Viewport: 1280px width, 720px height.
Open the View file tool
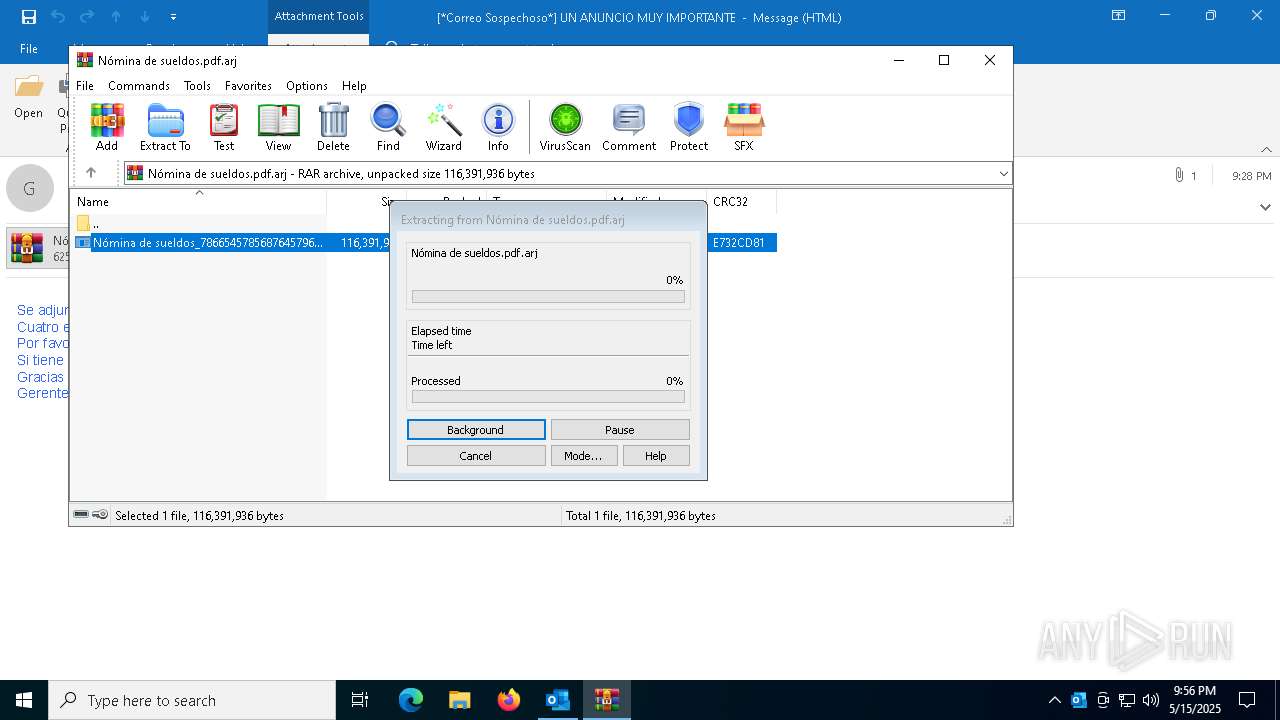(x=278, y=127)
